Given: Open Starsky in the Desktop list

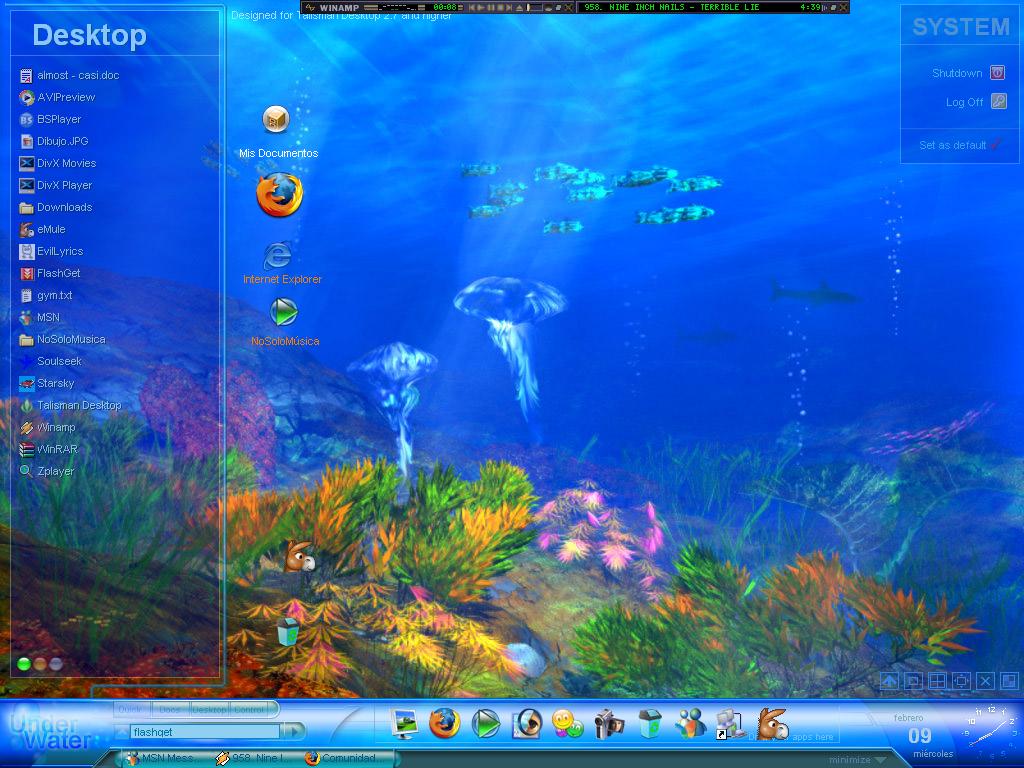Looking at the screenshot, I should point(46,383).
